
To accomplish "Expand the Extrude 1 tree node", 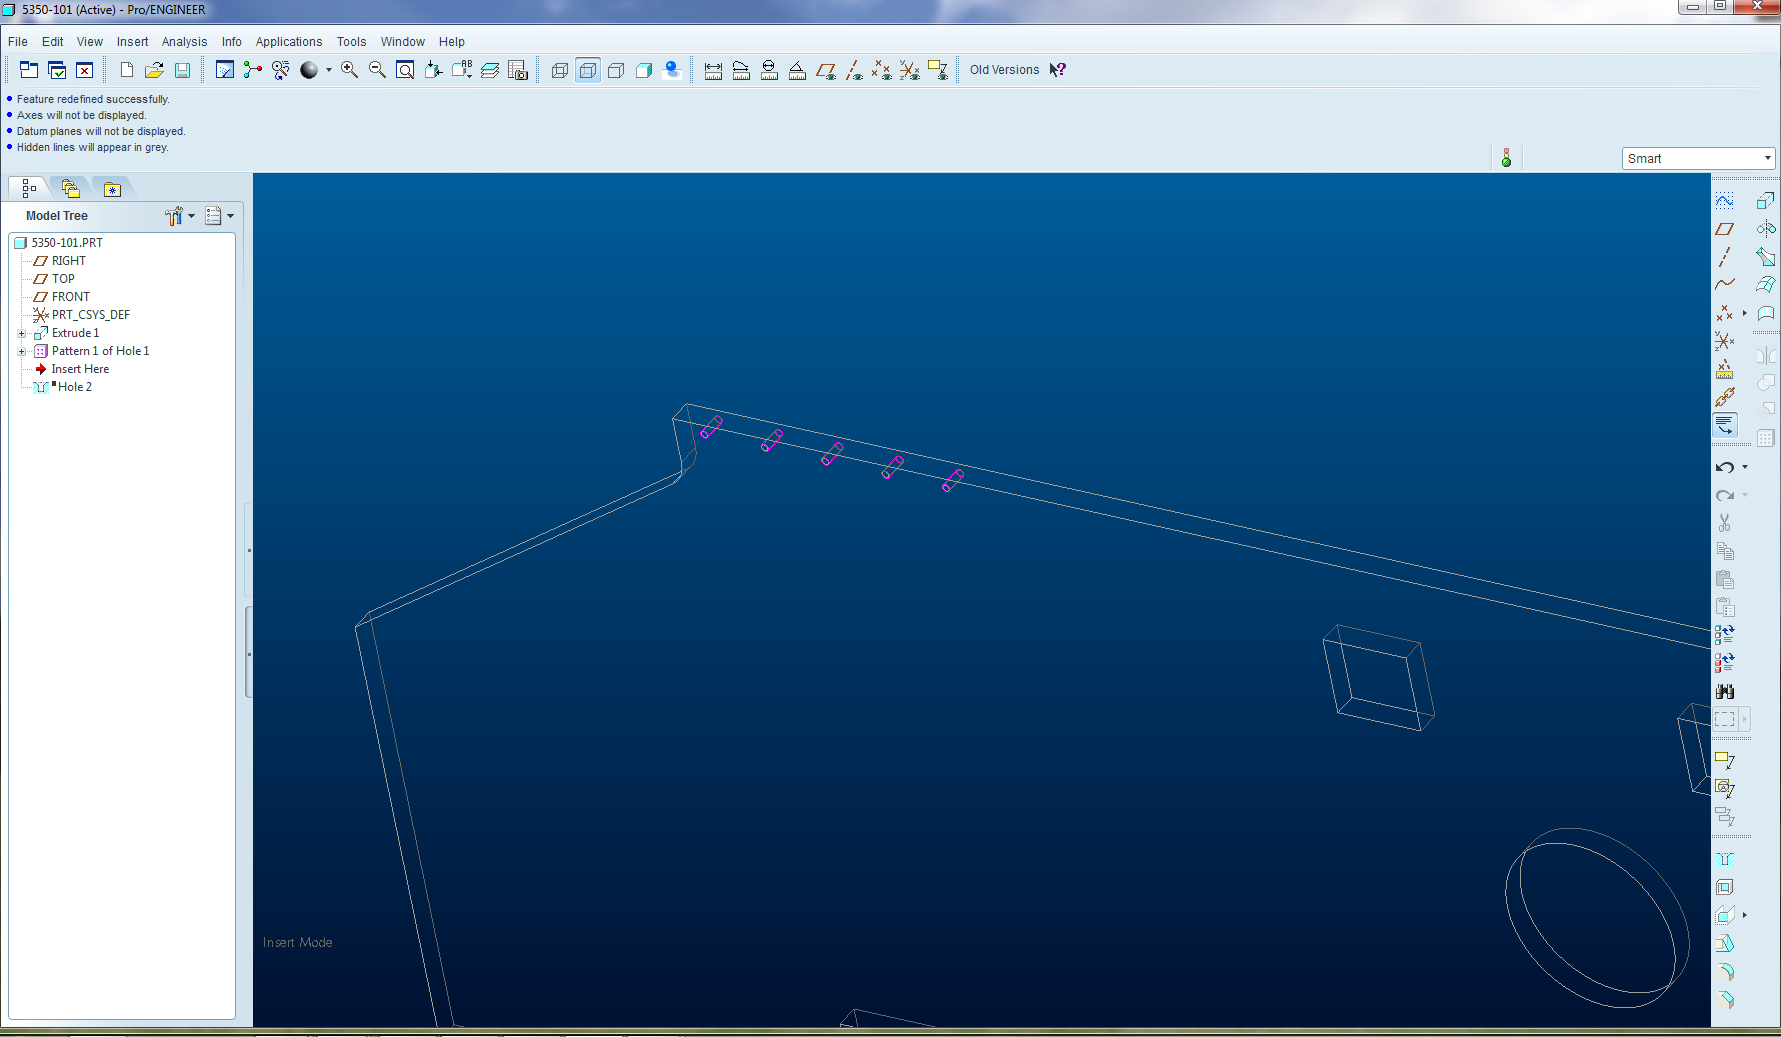I will coord(22,334).
